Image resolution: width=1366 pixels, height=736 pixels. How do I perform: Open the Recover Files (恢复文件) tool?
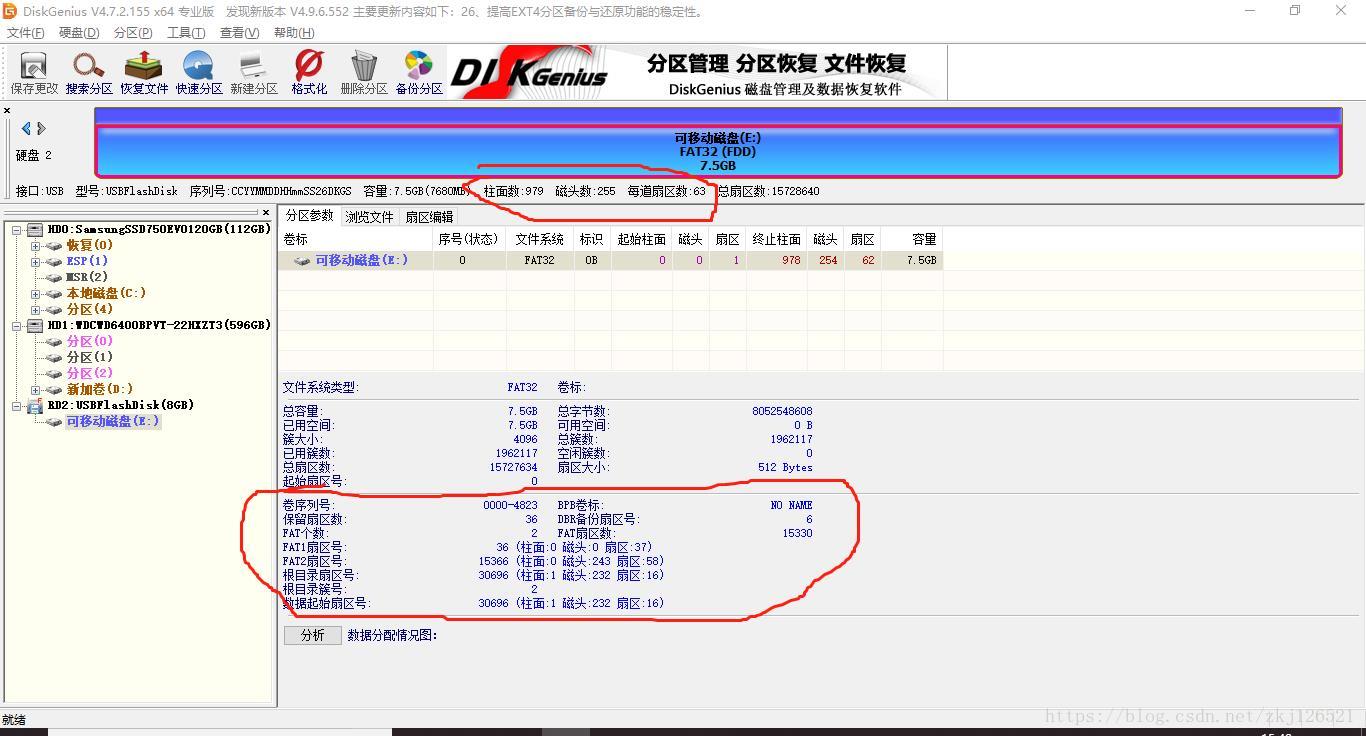point(144,73)
